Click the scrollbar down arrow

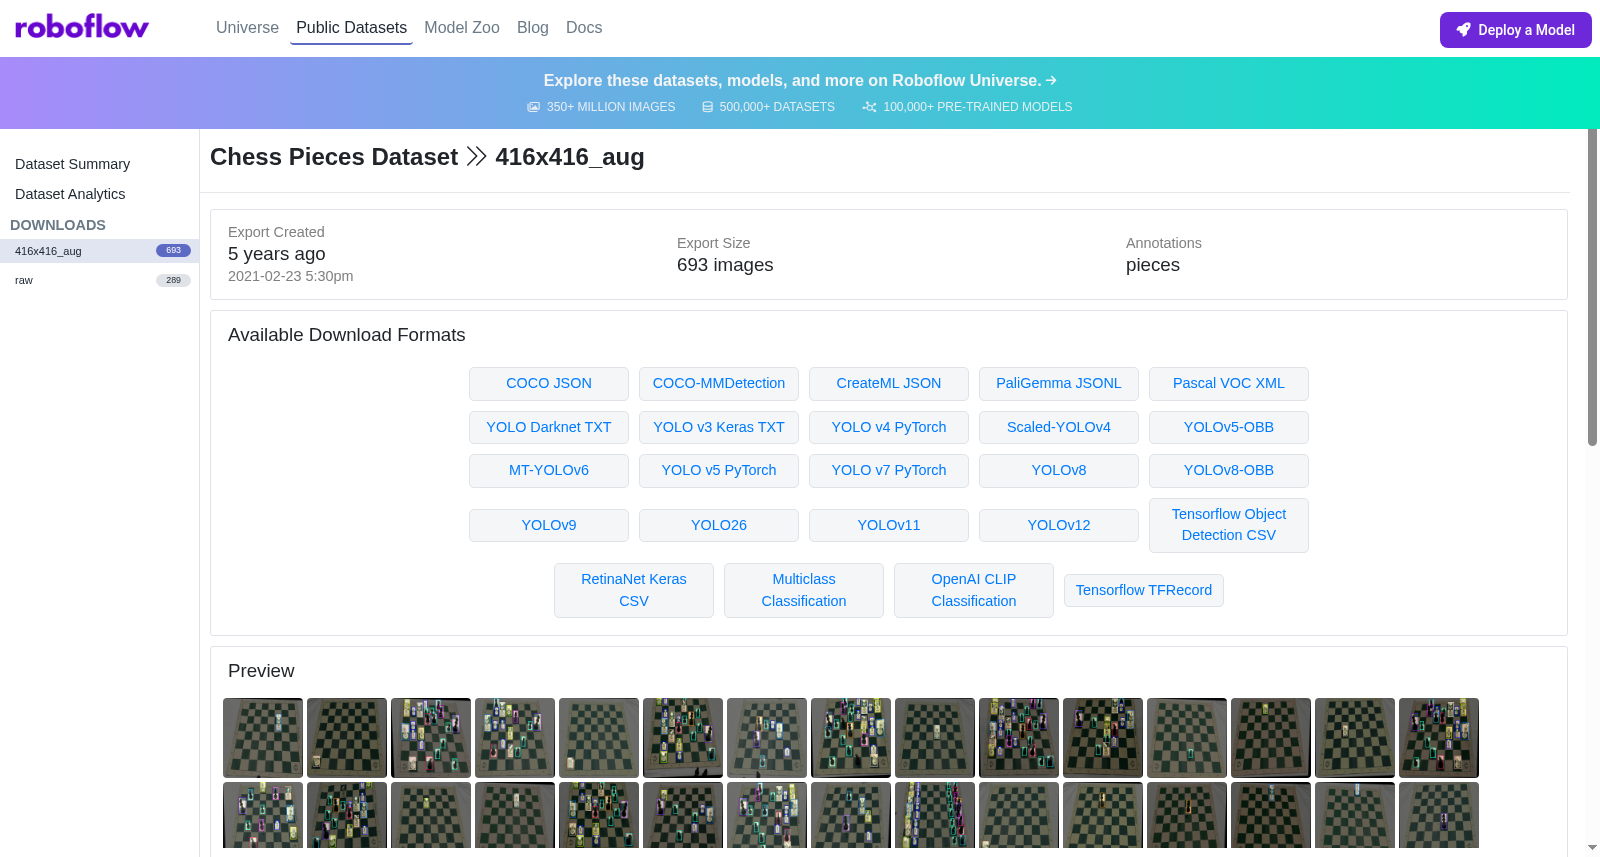click(x=1593, y=848)
